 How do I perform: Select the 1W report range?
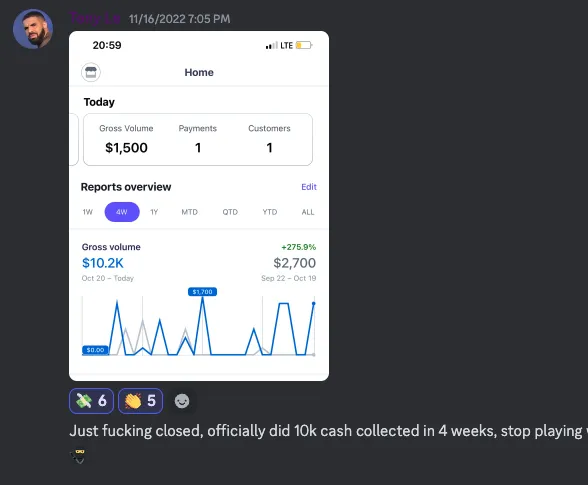(x=87, y=212)
